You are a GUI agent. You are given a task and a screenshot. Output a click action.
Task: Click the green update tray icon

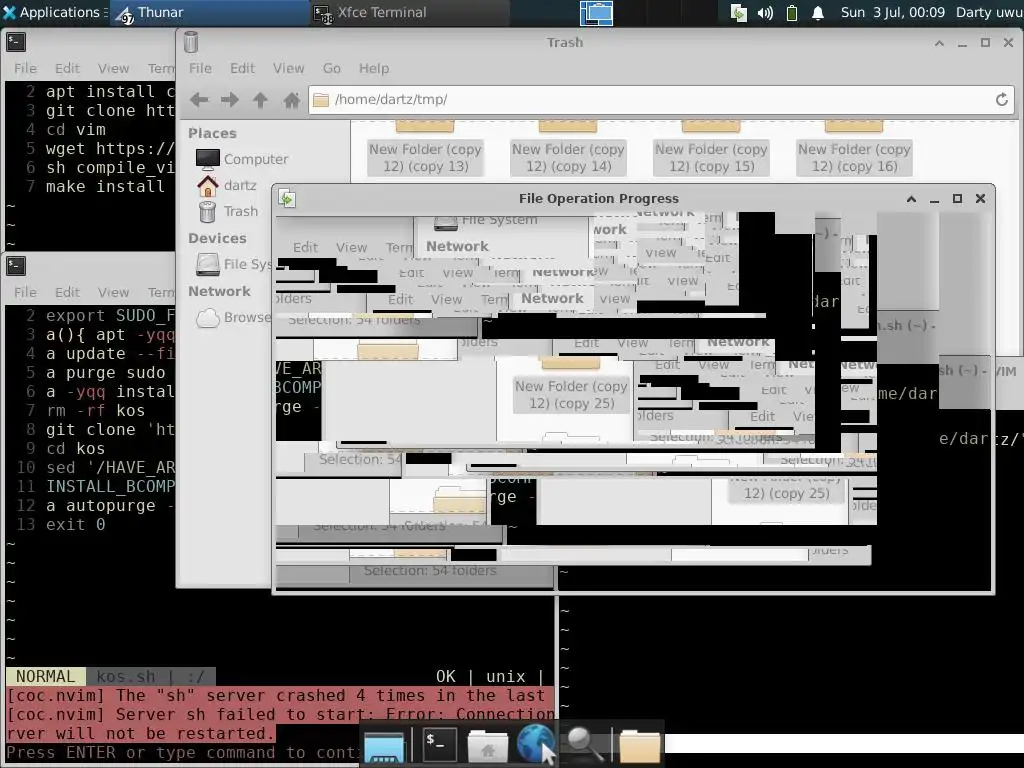pos(739,13)
